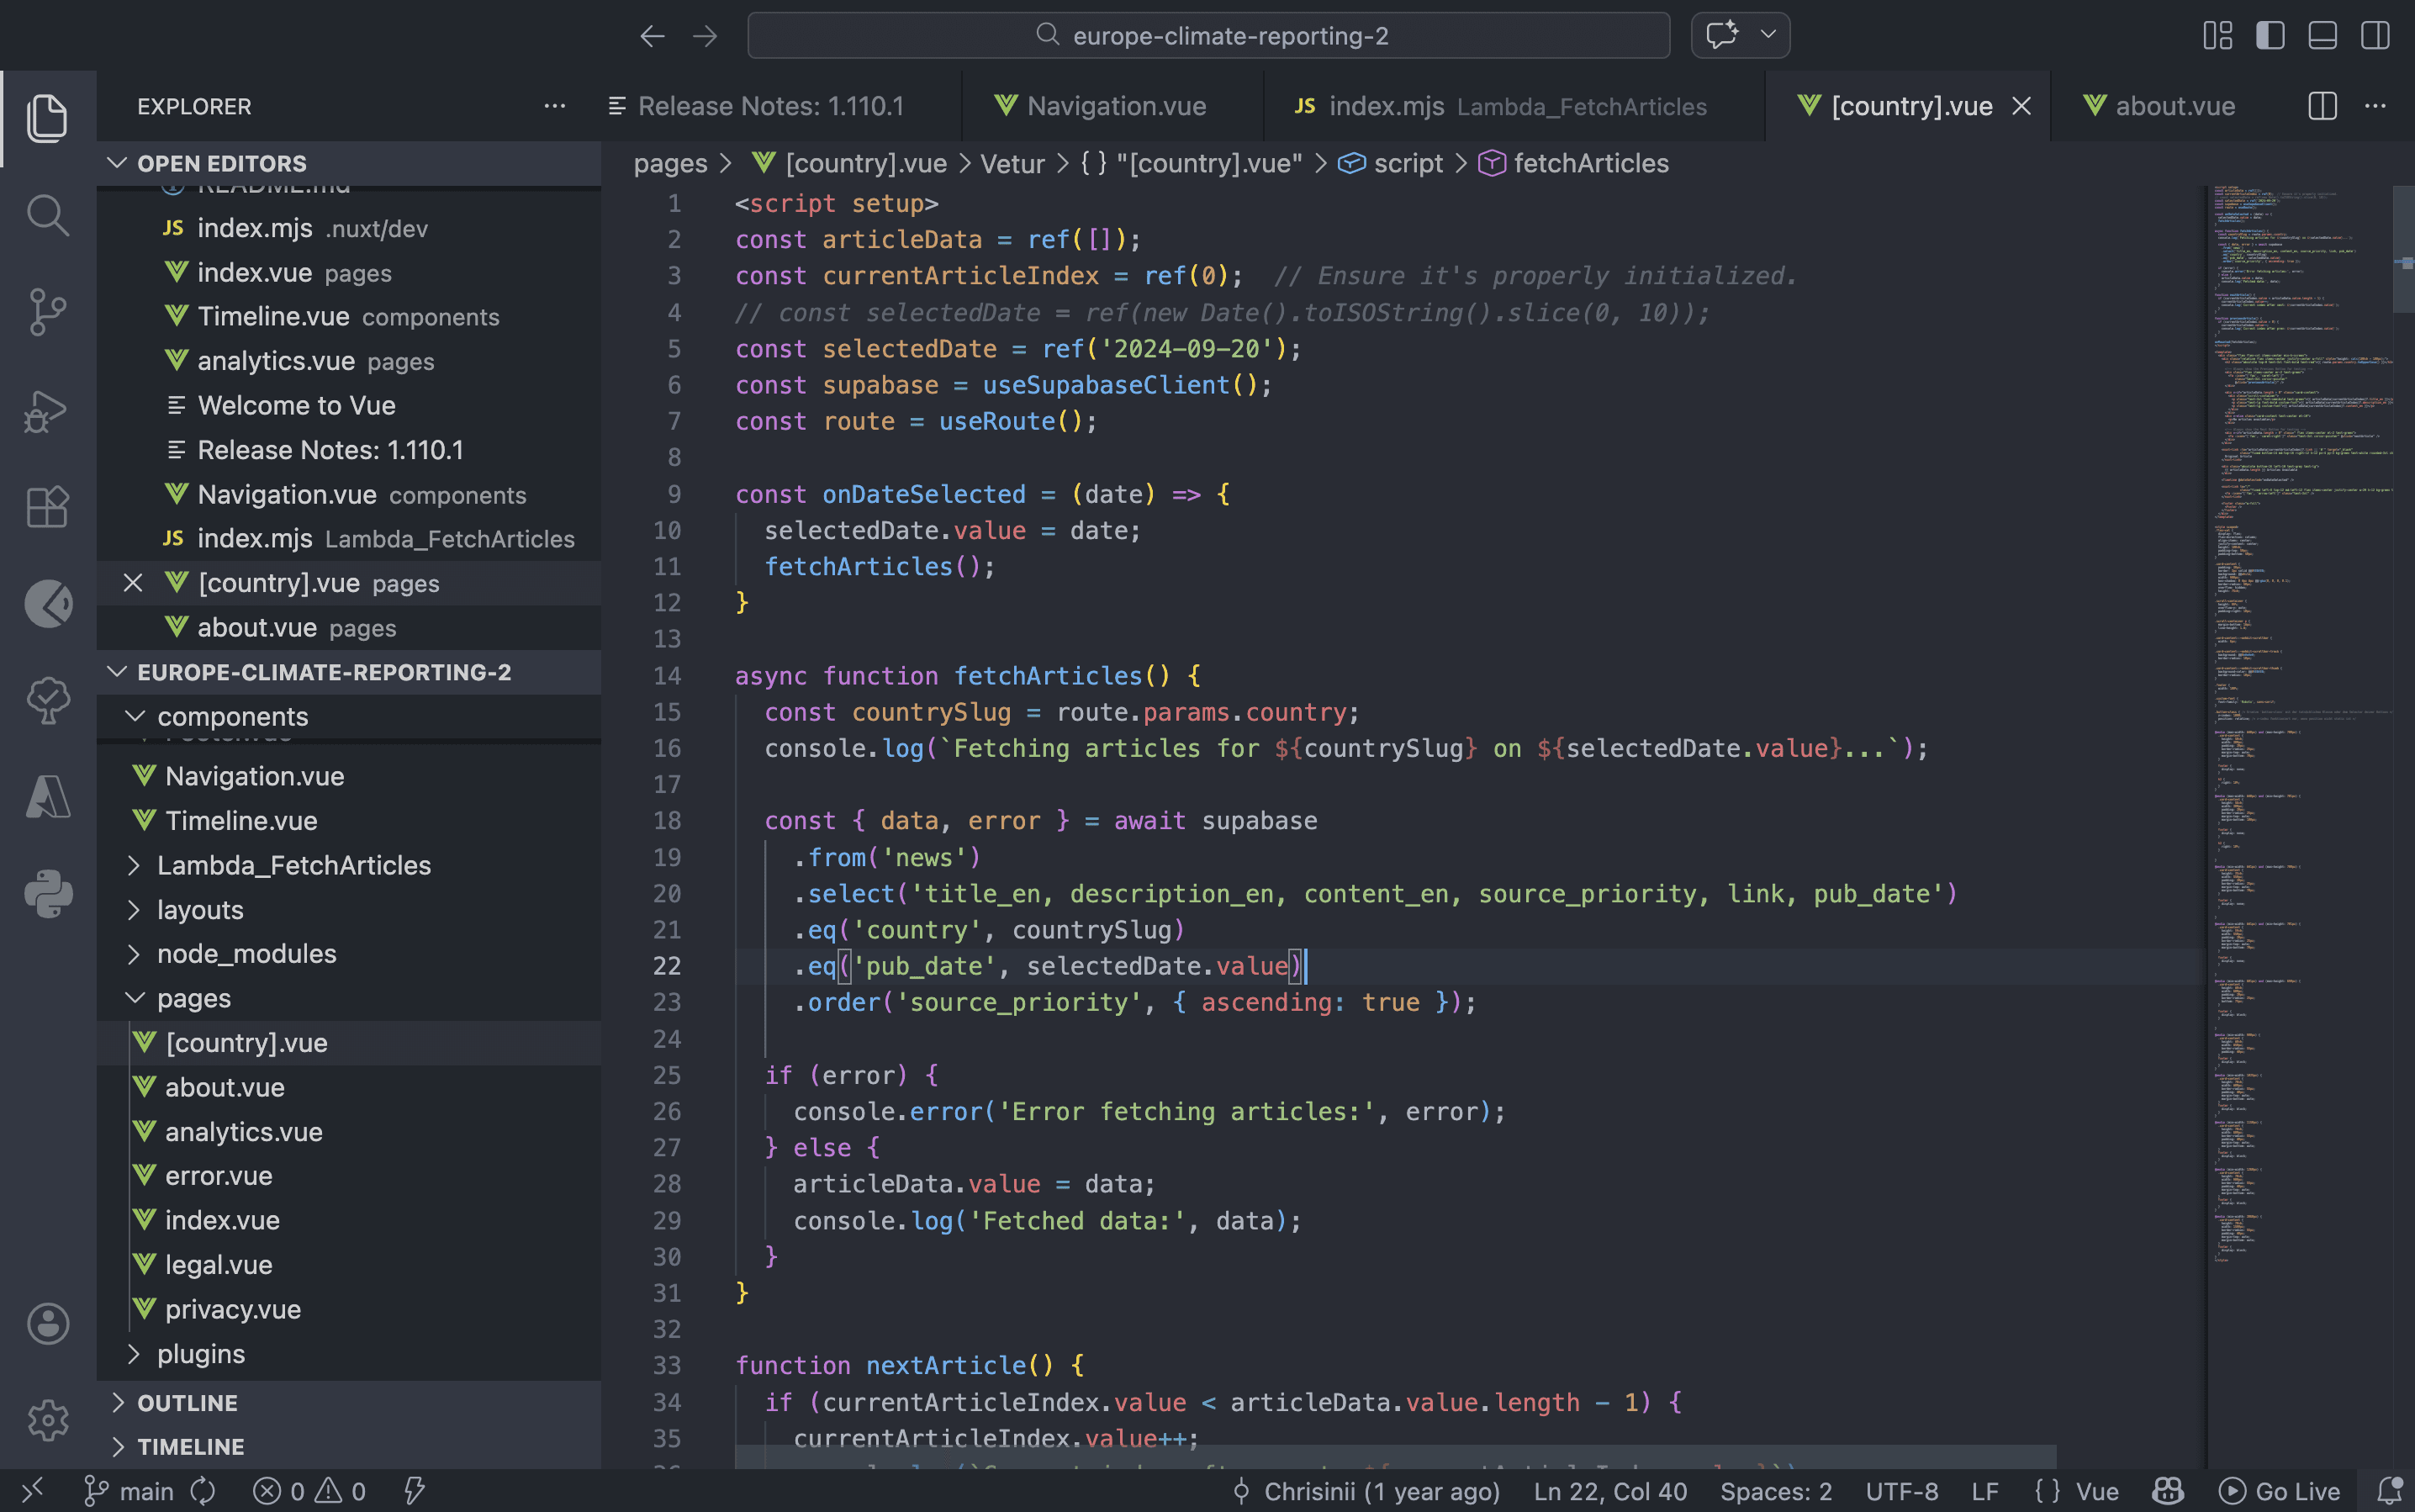Click the command center search field
This screenshot has width=2415, height=1512.
click(x=1208, y=36)
